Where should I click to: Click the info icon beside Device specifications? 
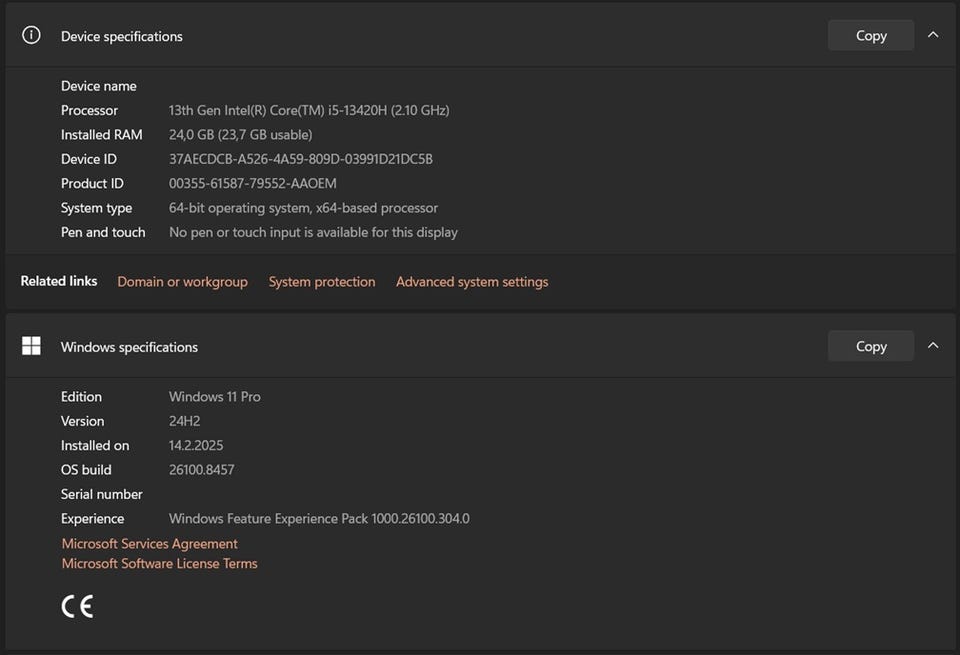[x=31, y=36]
